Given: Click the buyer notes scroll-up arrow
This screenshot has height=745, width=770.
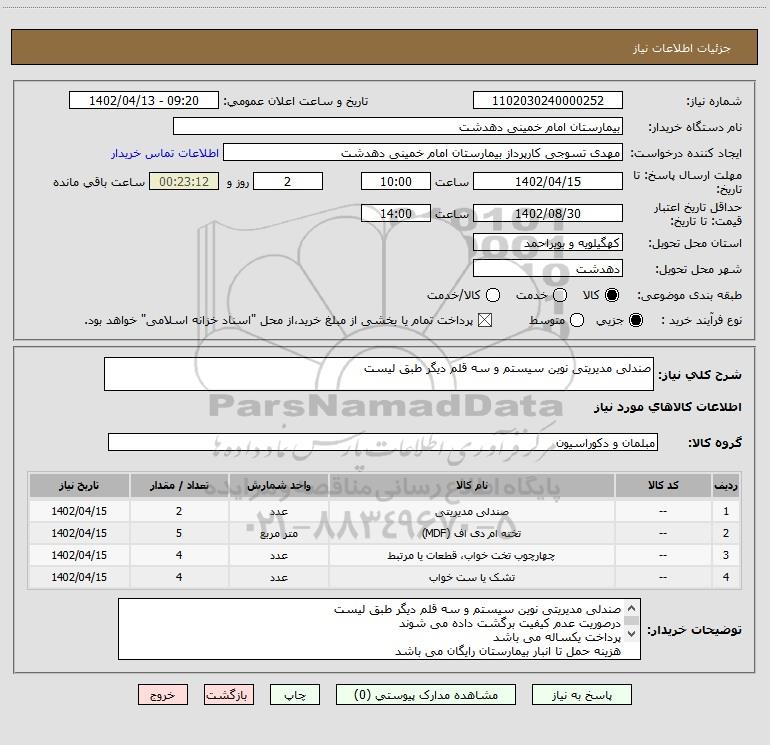Looking at the screenshot, I should click(632, 608).
